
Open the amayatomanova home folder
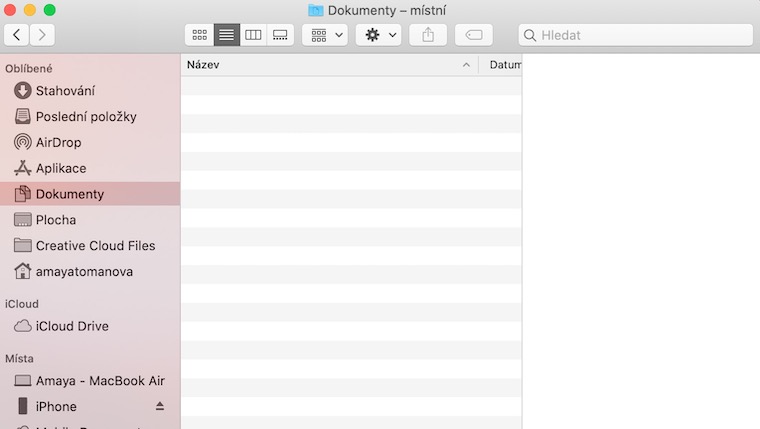pyautogui.click(x=90, y=271)
